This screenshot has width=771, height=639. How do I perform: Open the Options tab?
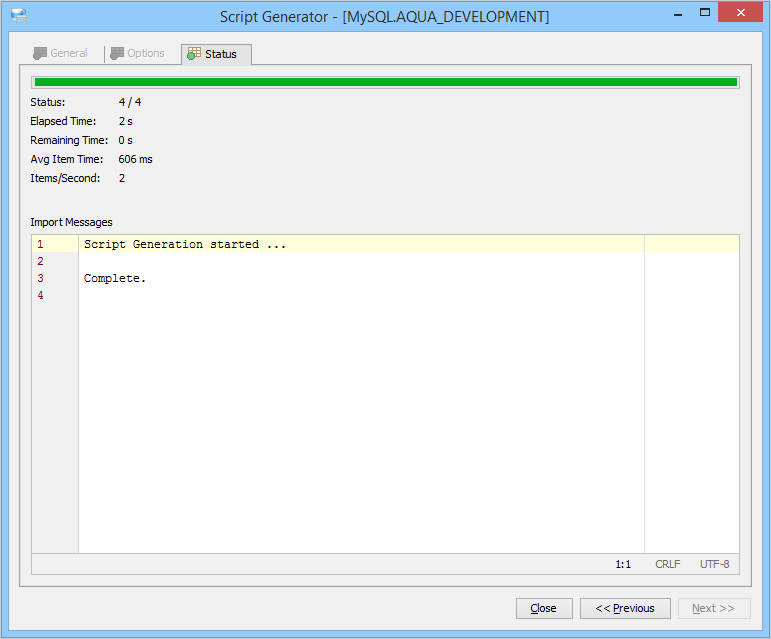click(x=138, y=53)
